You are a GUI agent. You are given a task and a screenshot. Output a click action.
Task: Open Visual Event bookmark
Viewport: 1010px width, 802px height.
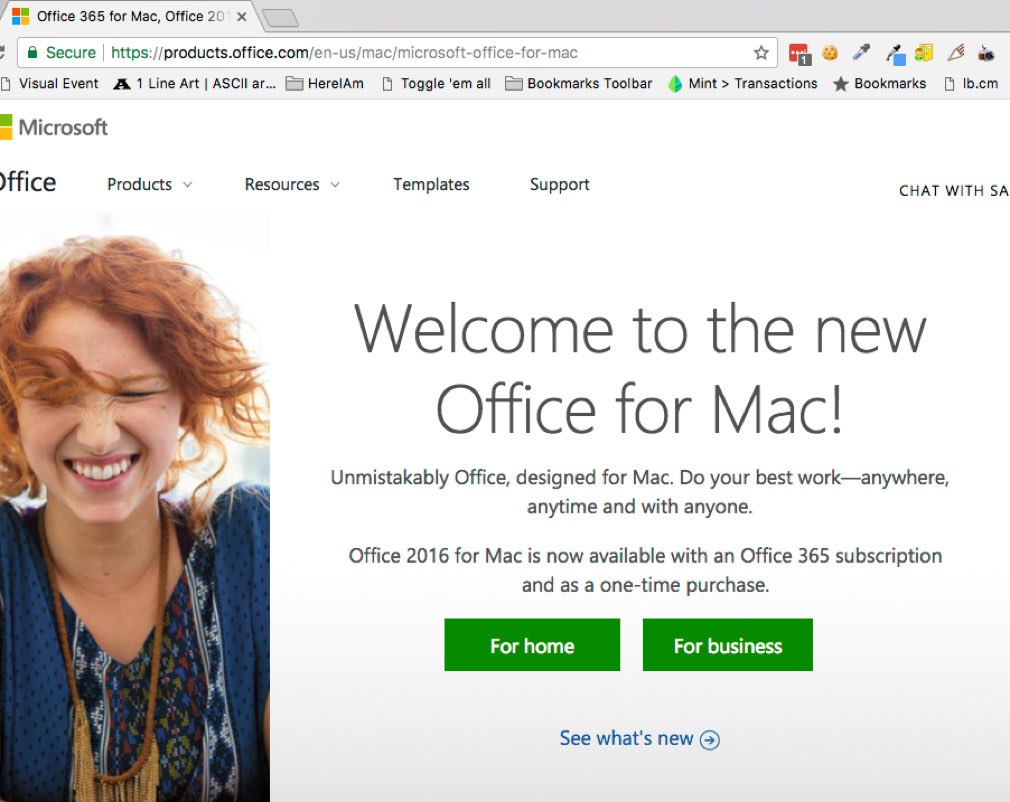(50, 84)
